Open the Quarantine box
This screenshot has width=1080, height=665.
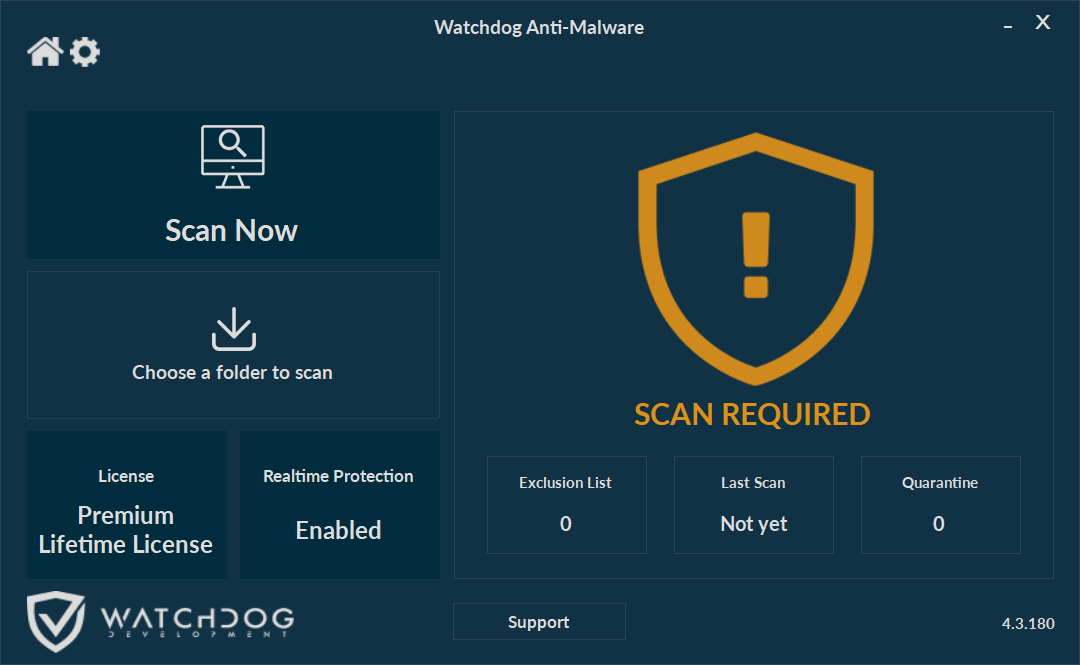tap(940, 504)
